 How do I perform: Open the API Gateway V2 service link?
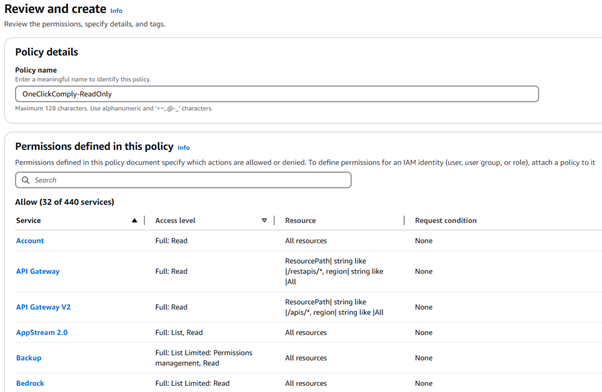pos(43,307)
